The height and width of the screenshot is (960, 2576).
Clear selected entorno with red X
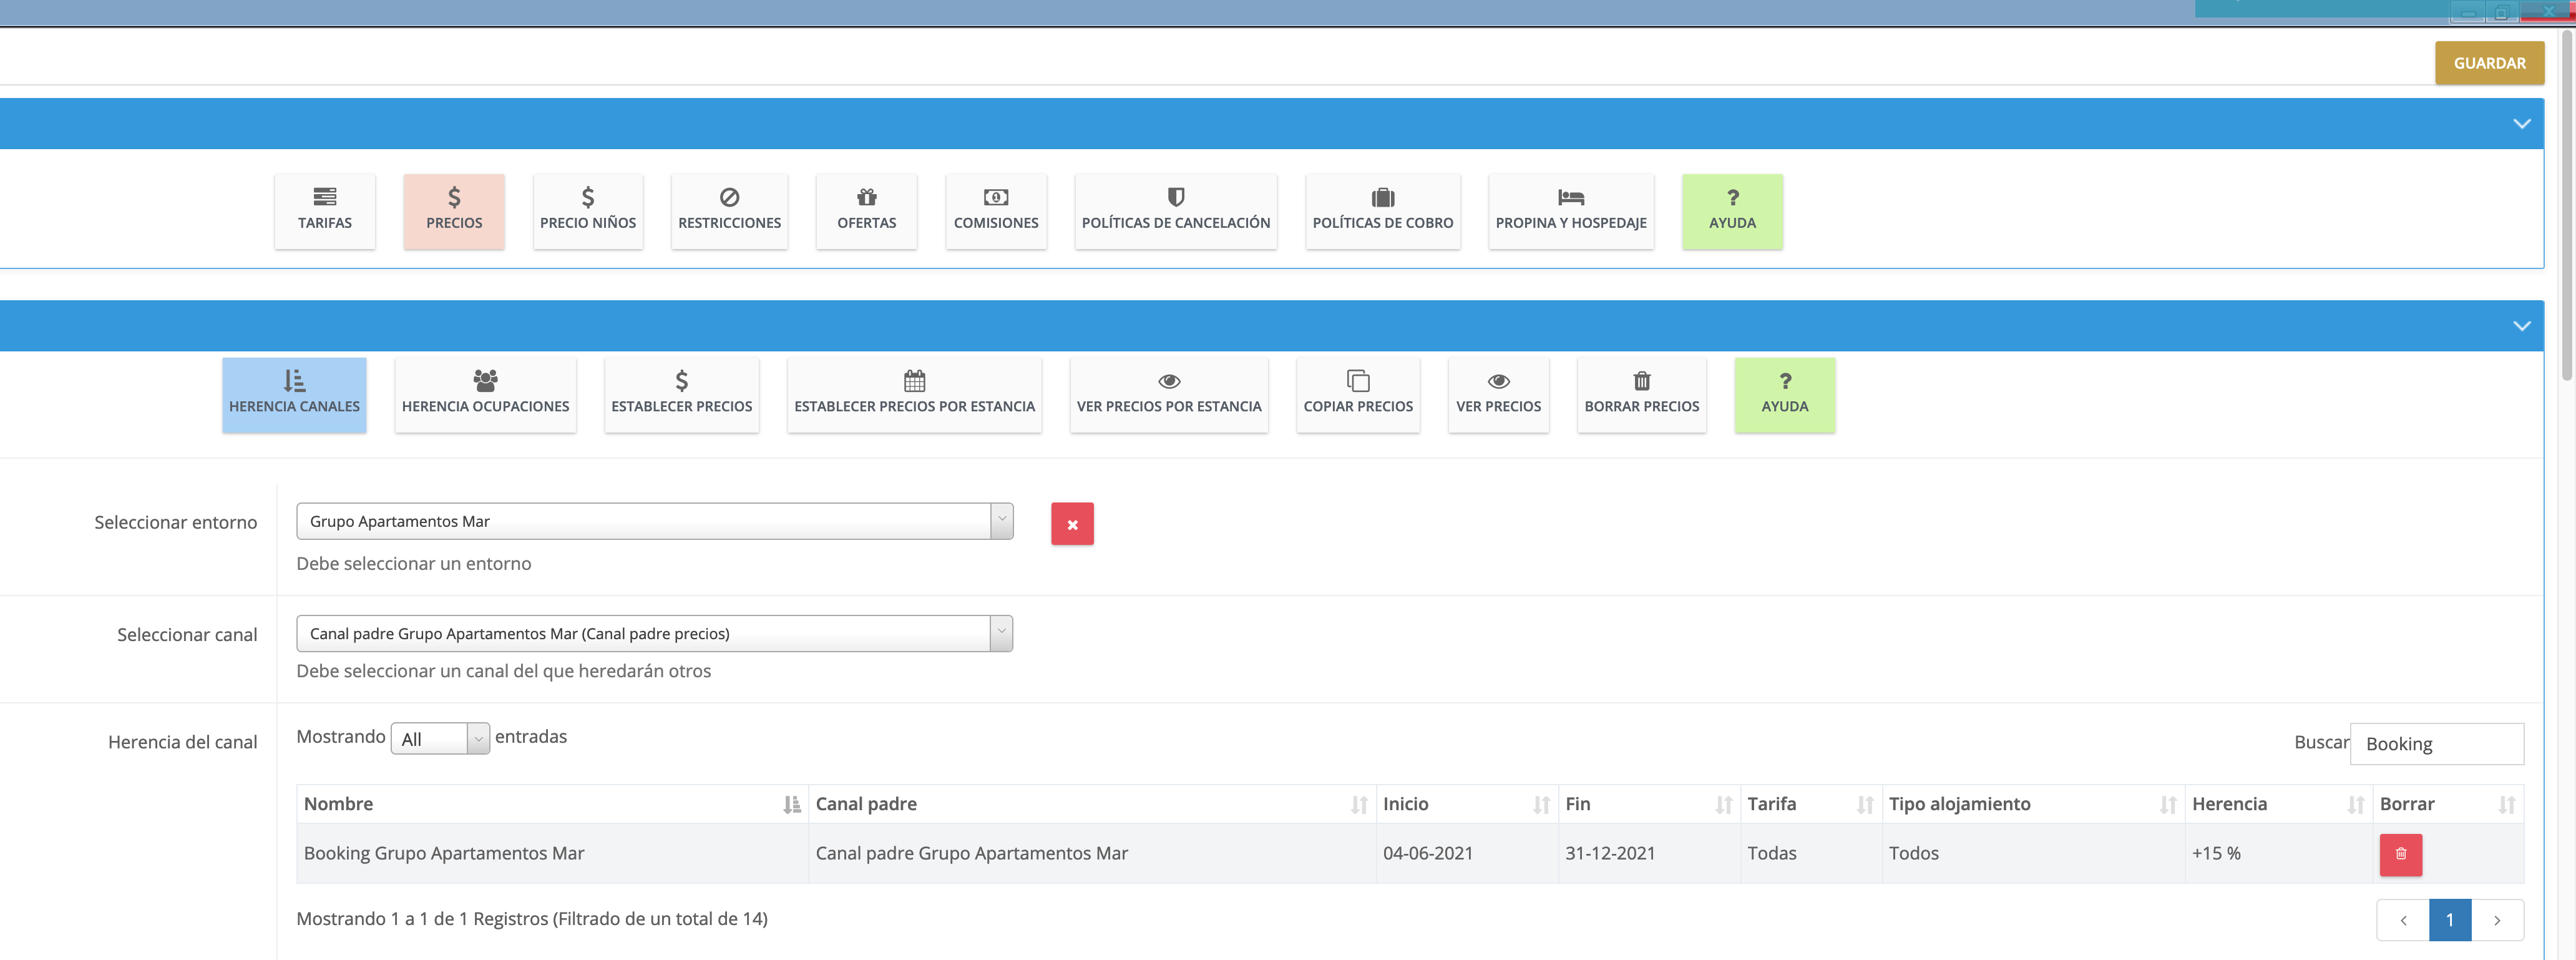(1072, 524)
